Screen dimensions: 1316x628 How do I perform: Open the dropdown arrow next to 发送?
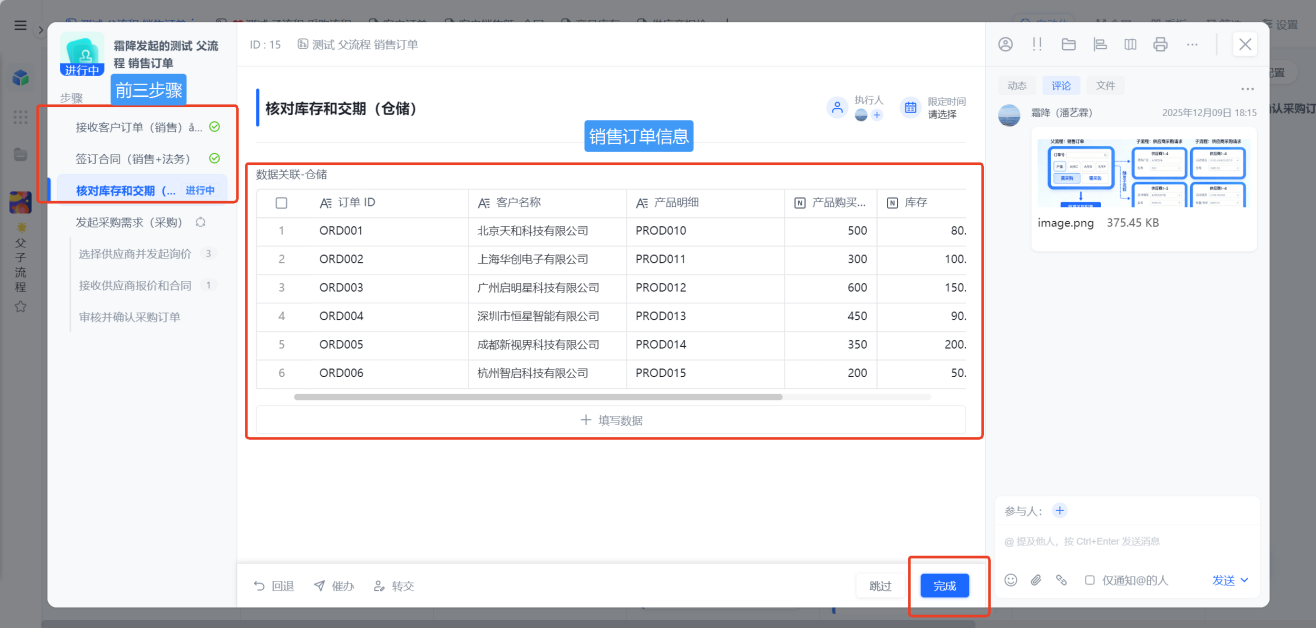1245,580
